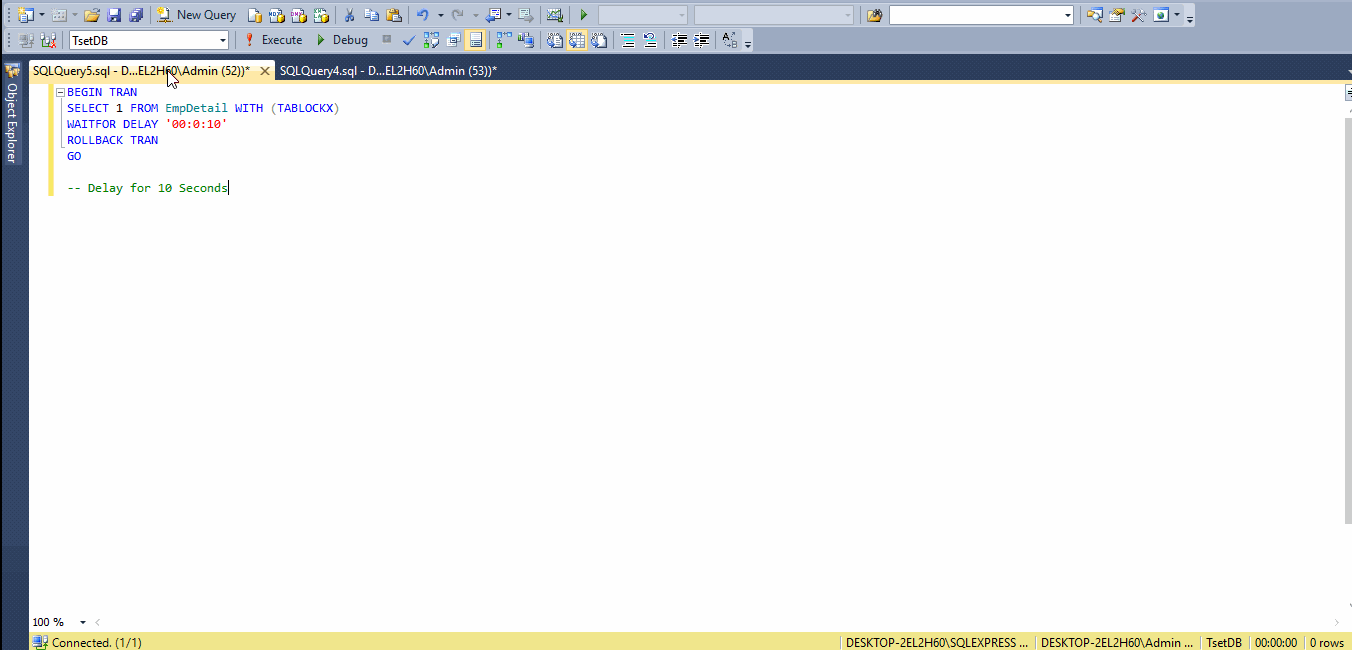
Task: Click the Save icon on the toolbar
Action: (x=113, y=14)
